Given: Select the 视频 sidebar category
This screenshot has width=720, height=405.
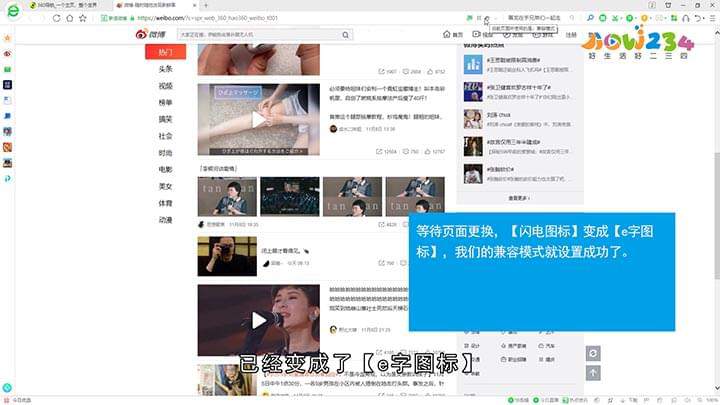Looking at the screenshot, I should coord(165,86).
